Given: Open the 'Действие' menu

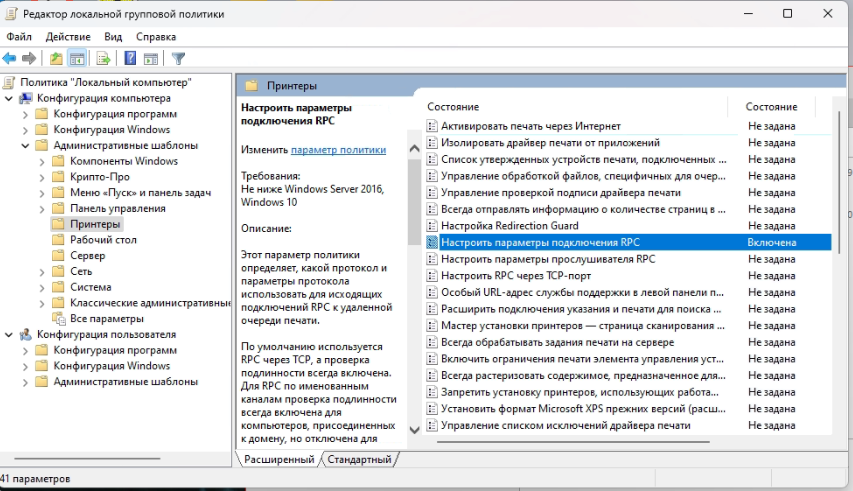Looking at the screenshot, I should (x=68, y=37).
